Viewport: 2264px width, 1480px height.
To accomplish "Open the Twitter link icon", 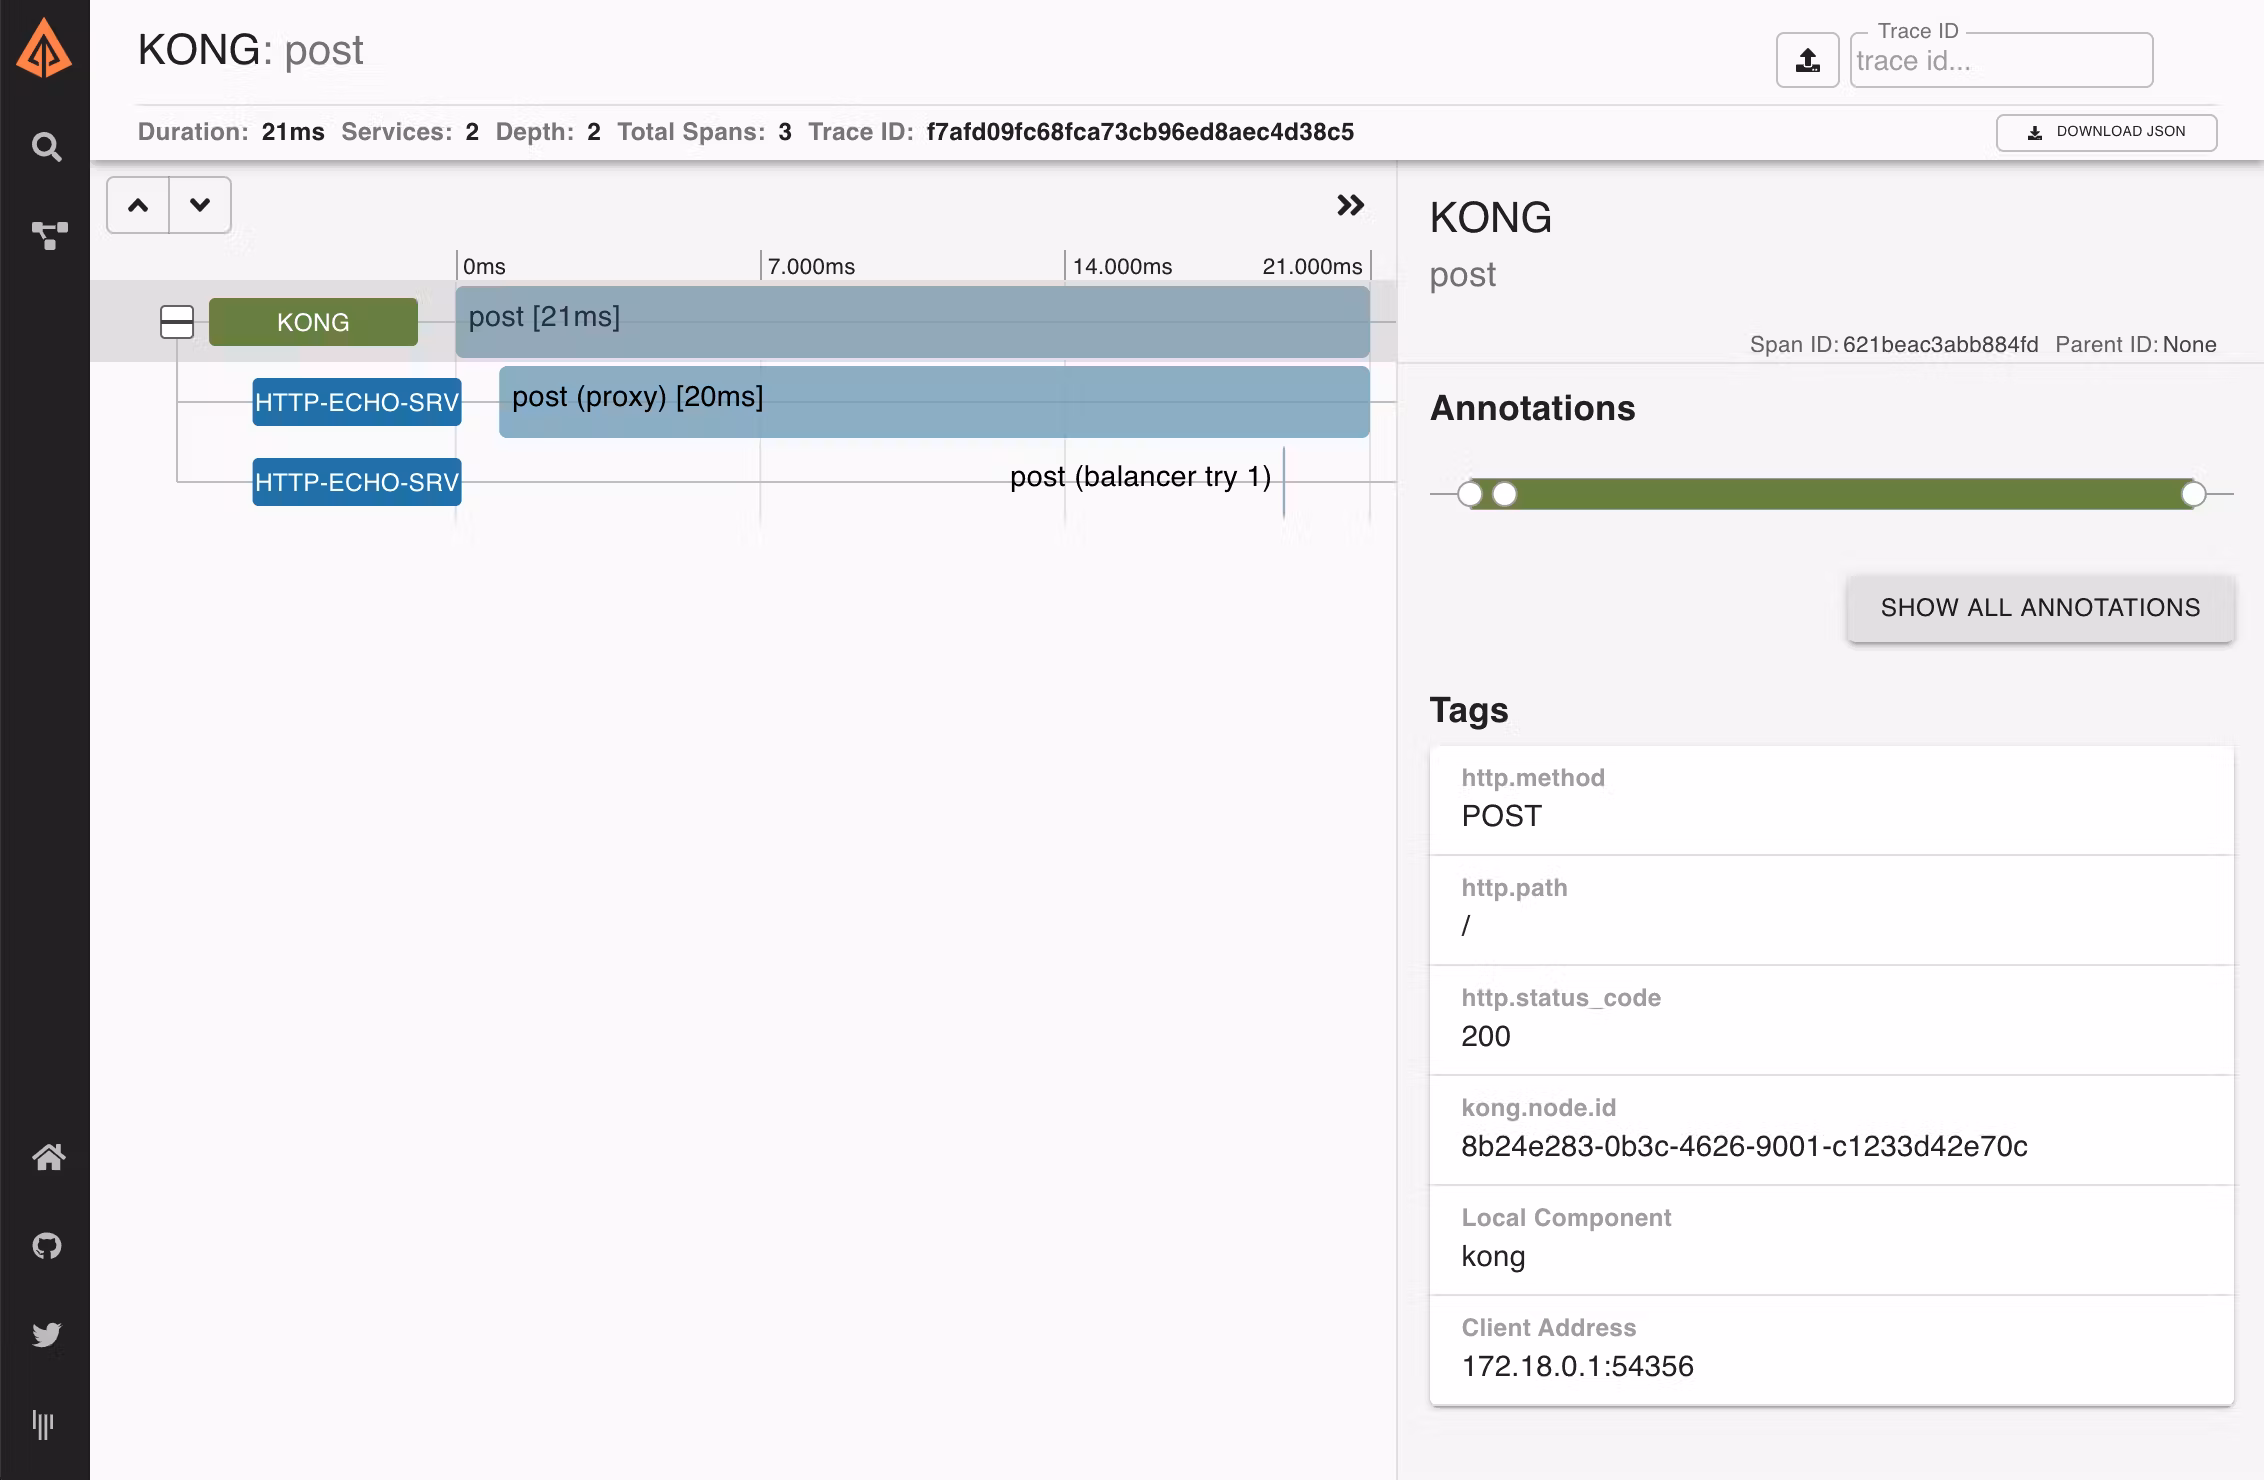I will (47, 1334).
